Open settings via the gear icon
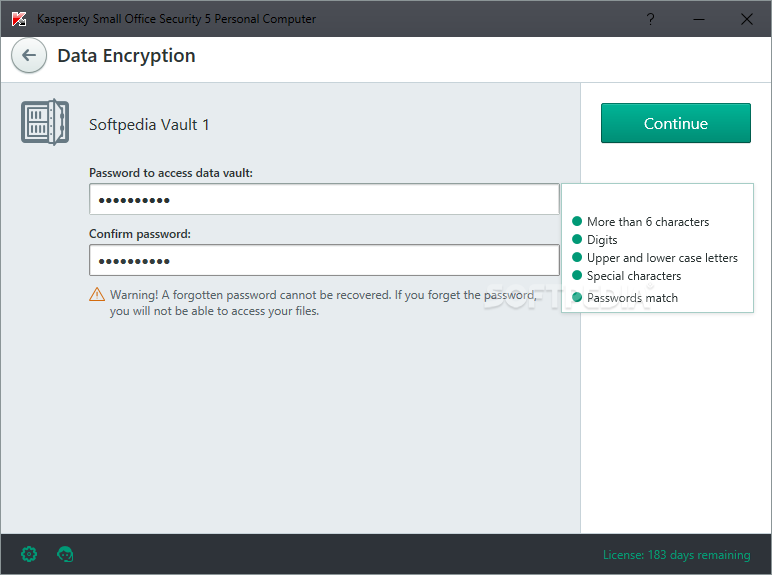 pos(29,554)
